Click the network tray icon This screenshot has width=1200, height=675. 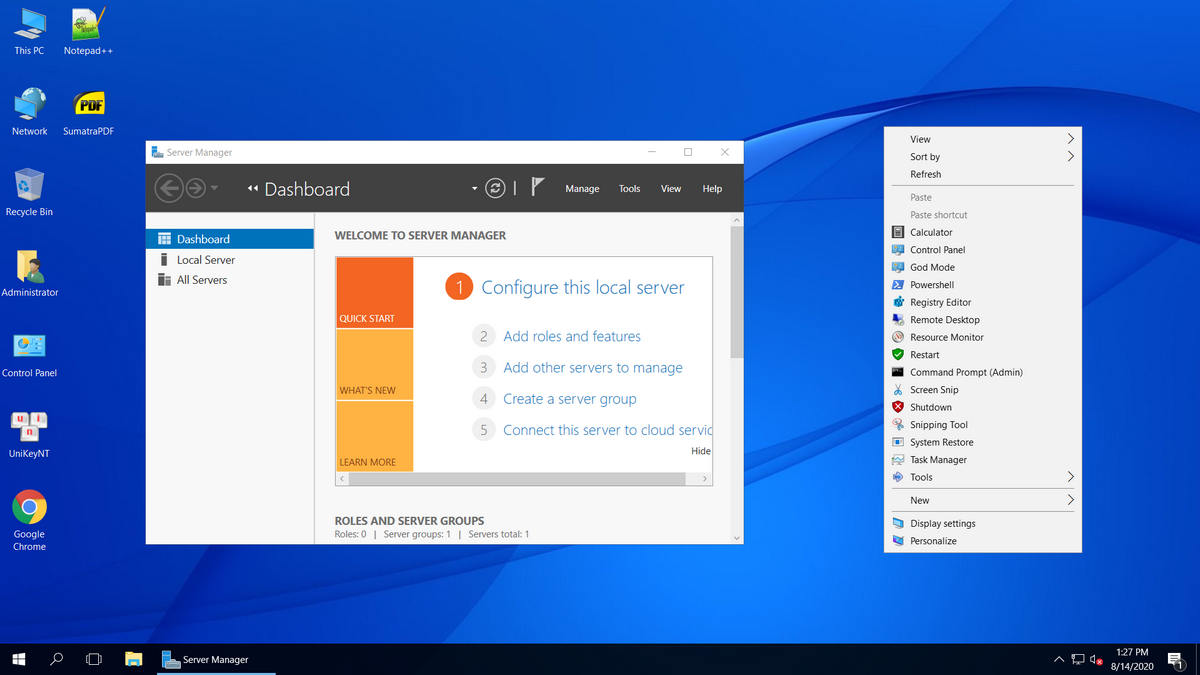(x=1077, y=659)
